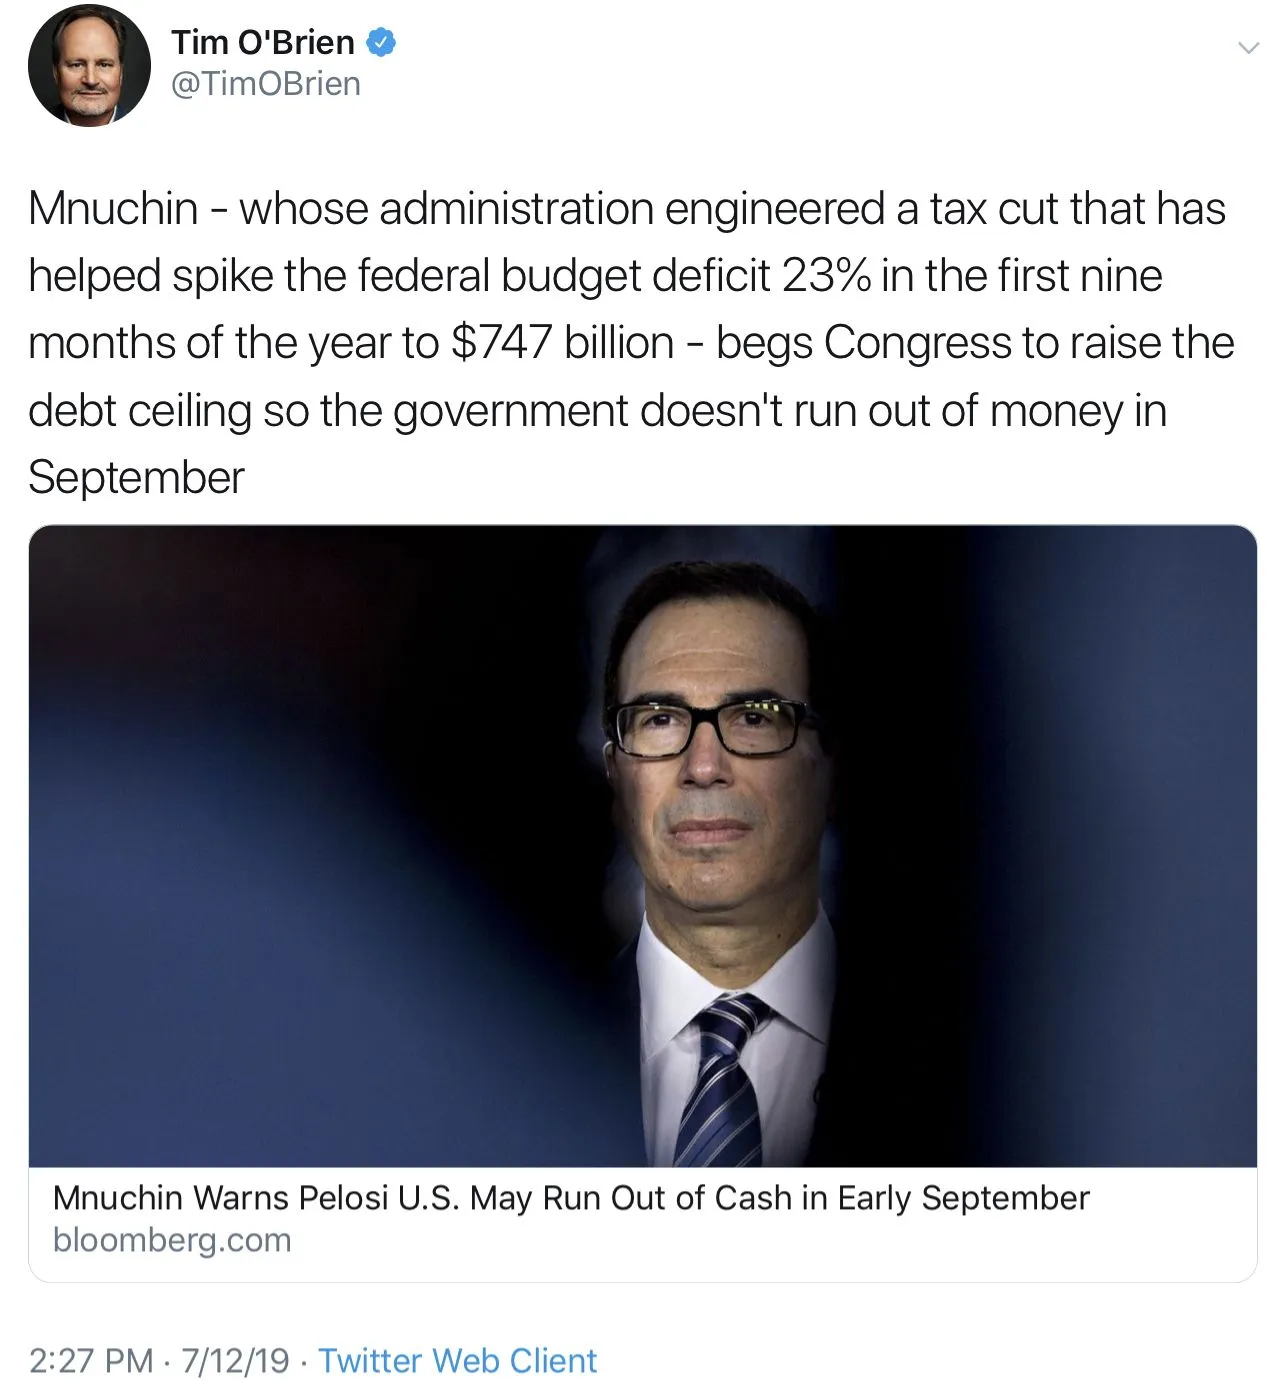Open Tim O'Brien's profile avatar
This screenshot has width=1274, height=1388.
(x=89, y=66)
